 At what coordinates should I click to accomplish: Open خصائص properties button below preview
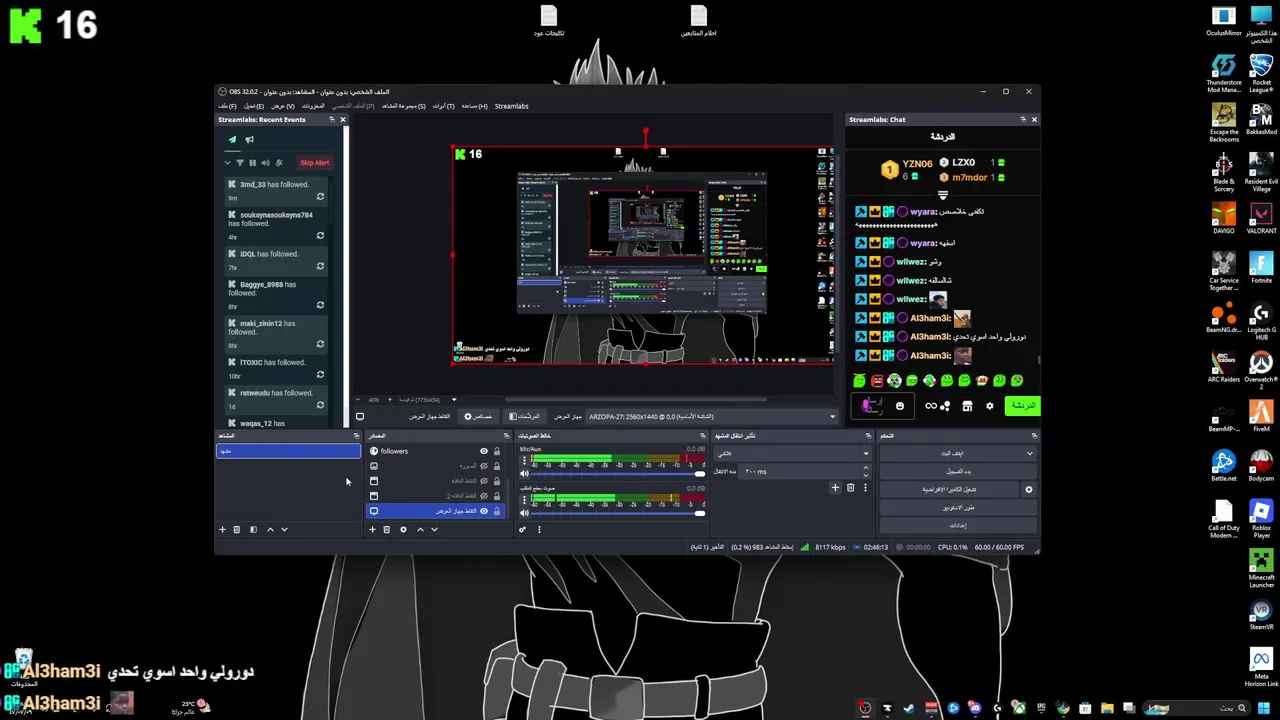click(478, 417)
